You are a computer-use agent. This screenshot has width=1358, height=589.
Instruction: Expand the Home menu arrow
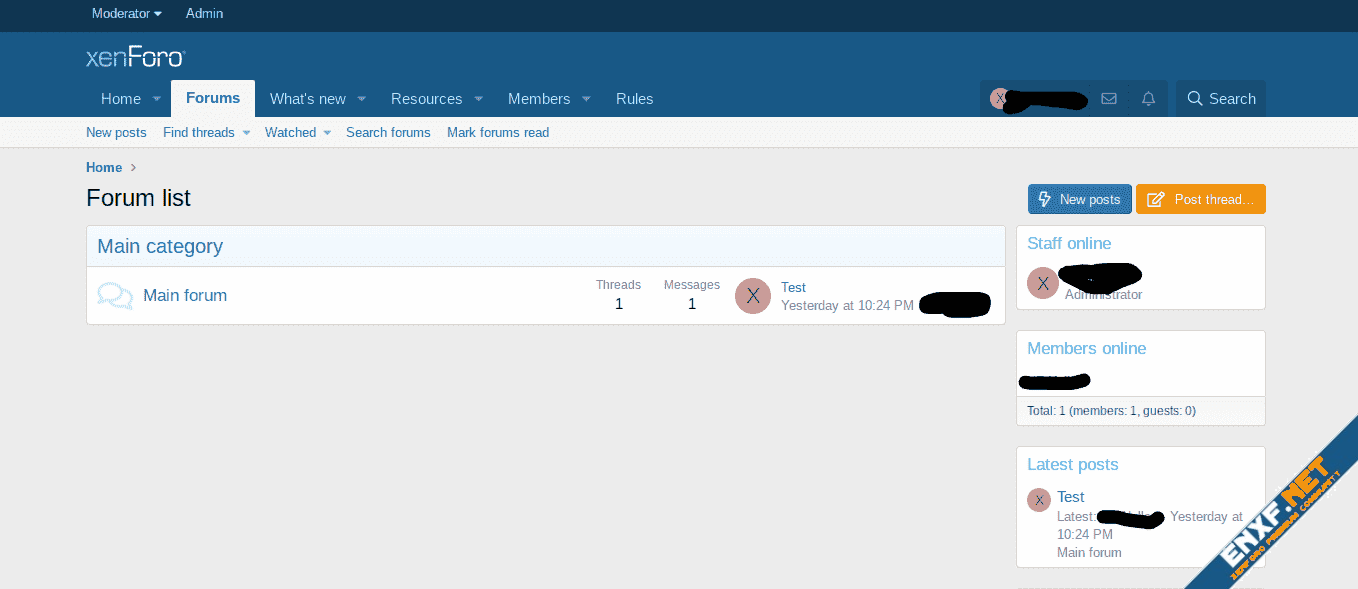(156, 99)
